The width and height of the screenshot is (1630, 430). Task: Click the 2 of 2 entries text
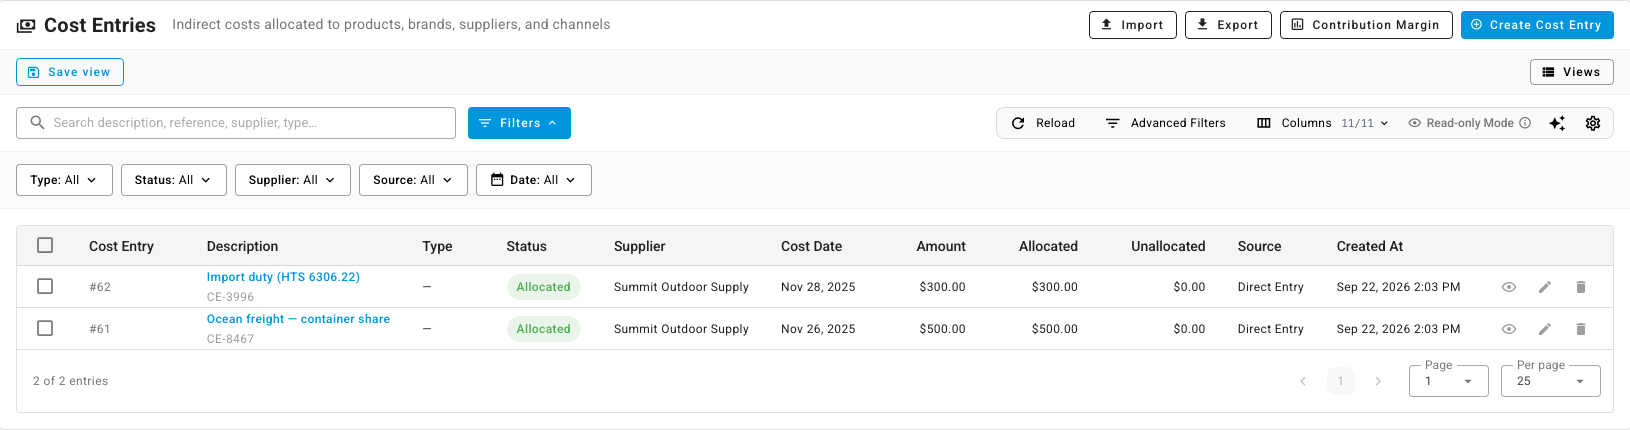[70, 381]
